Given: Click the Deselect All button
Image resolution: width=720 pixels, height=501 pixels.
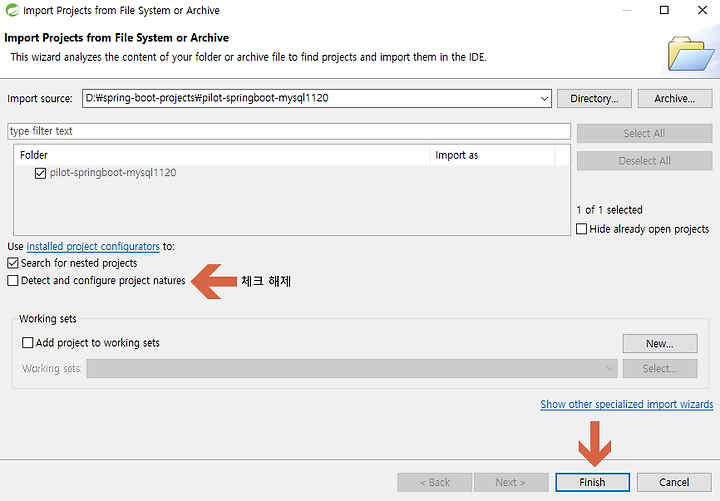Looking at the screenshot, I should (644, 161).
